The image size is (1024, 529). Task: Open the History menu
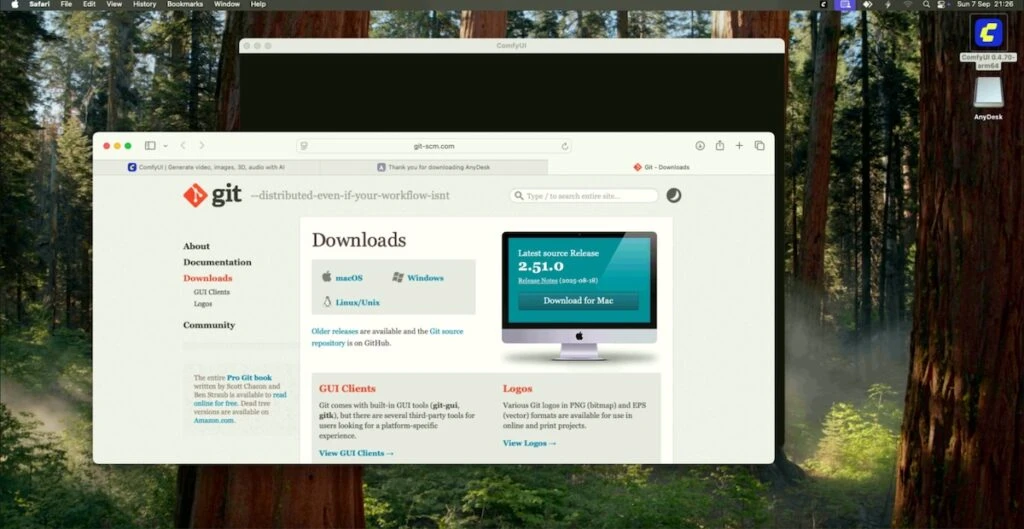(x=144, y=4)
